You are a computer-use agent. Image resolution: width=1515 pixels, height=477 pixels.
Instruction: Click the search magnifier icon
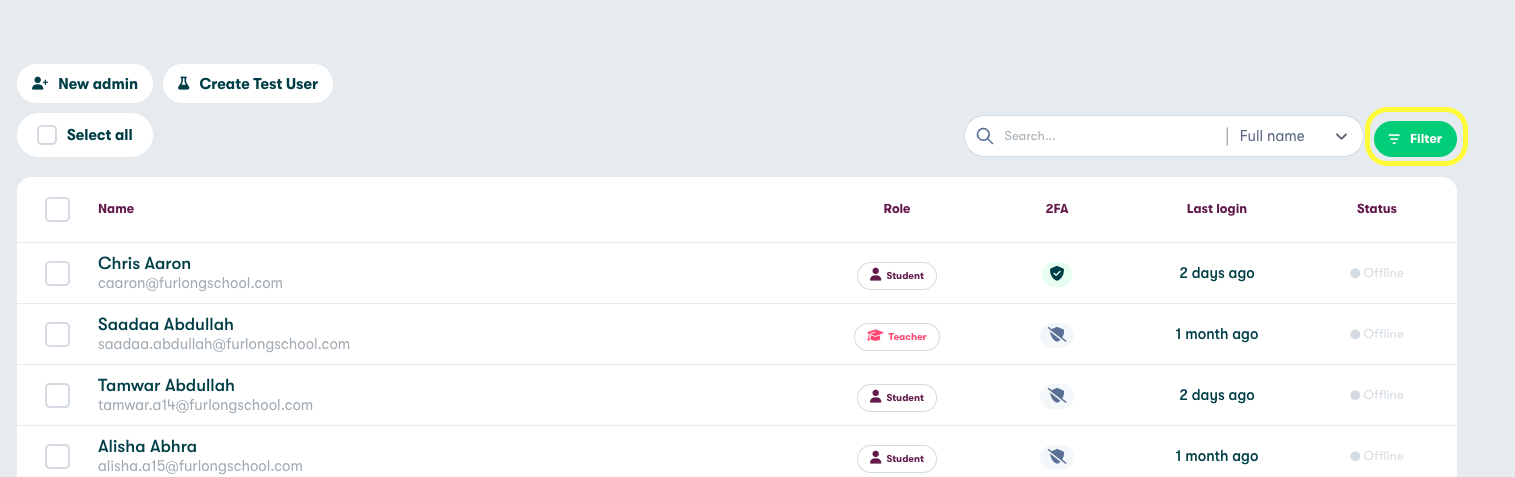[x=985, y=136]
